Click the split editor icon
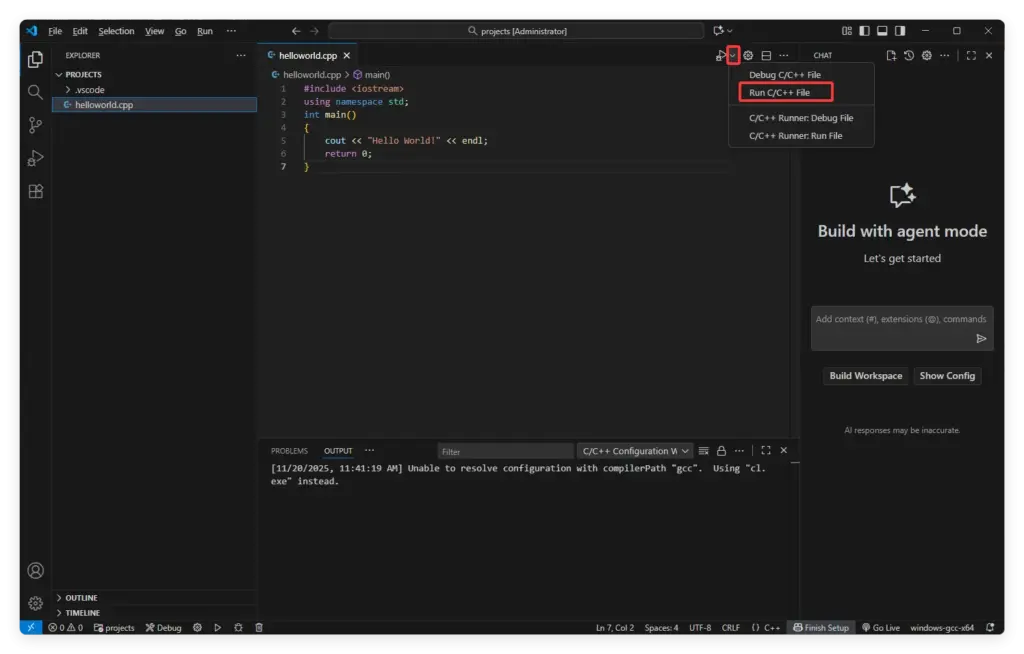Viewport: 1024px width, 654px height. tap(766, 56)
